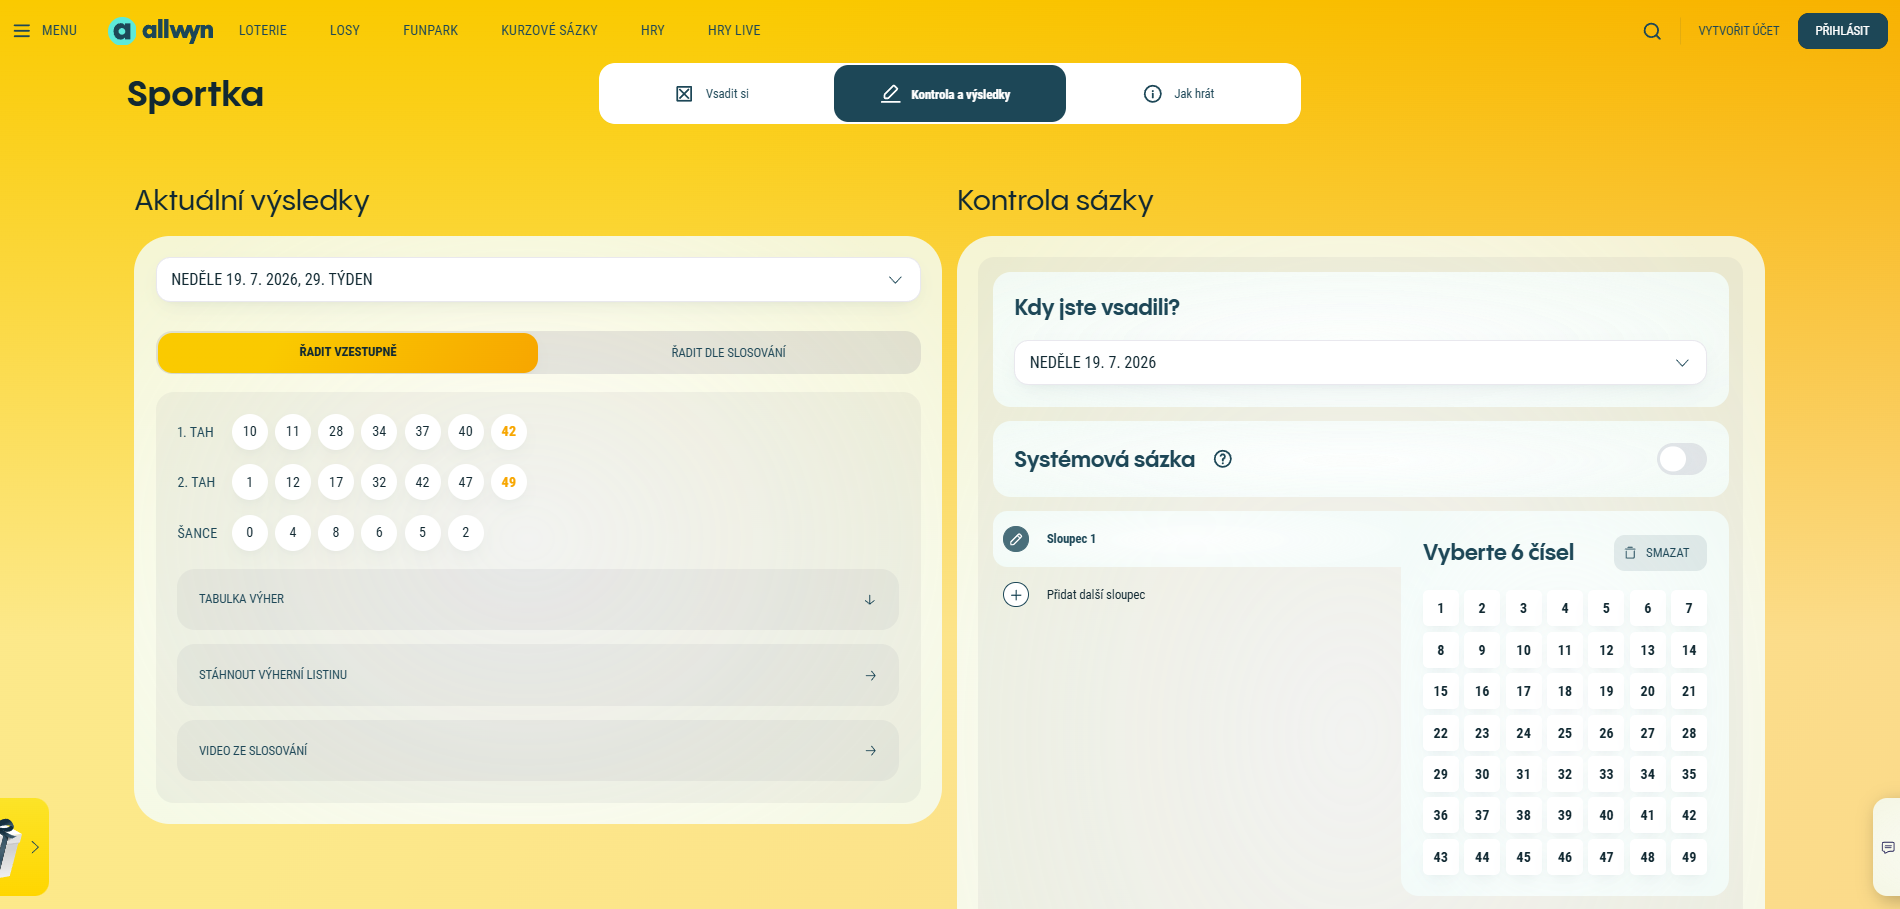Select the Sloupec 1 column label
Viewport: 1900px width, 909px height.
click(x=1071, y=539)
